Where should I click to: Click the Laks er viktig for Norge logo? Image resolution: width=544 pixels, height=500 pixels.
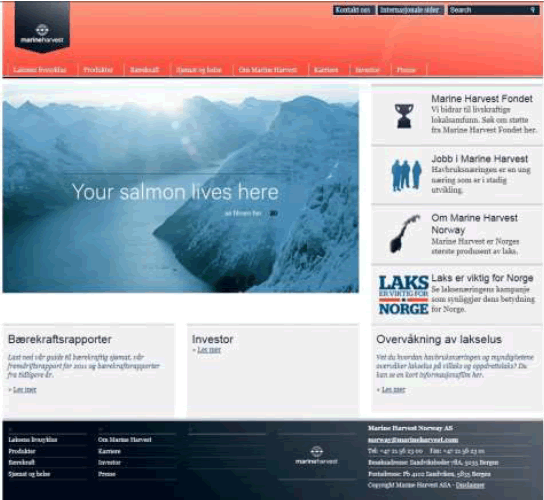pos(403,295)
